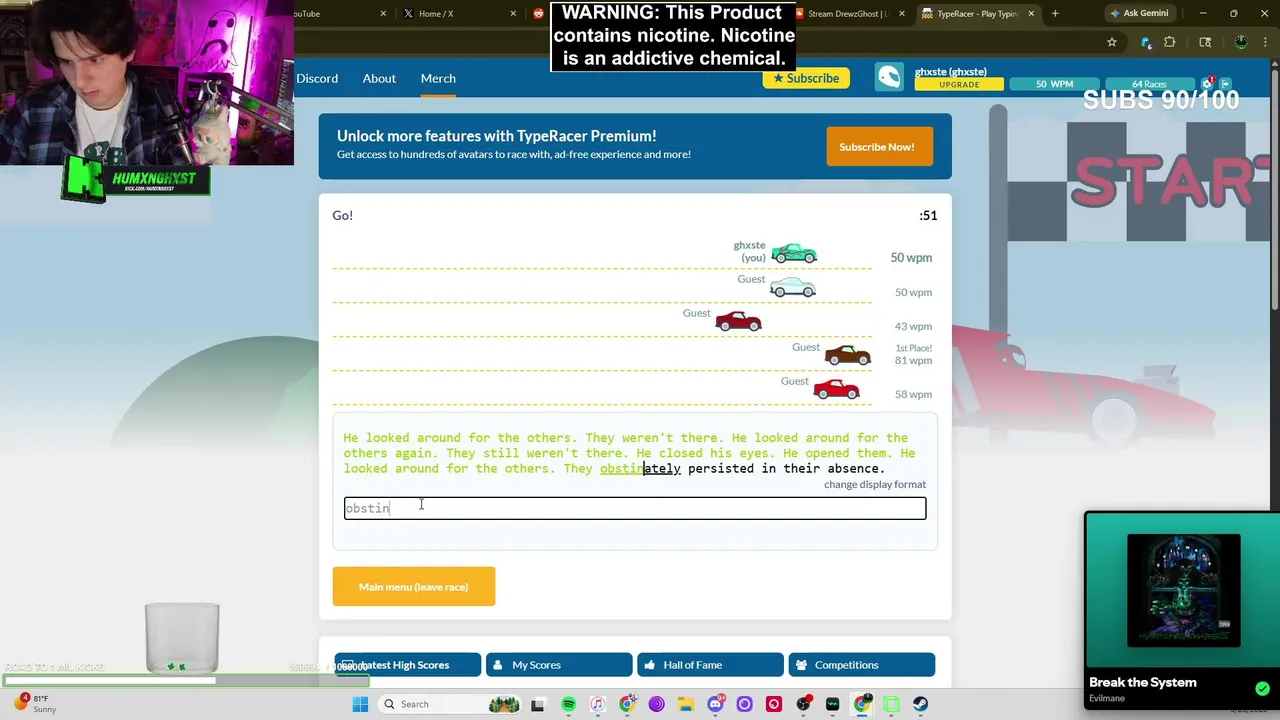Click the Windows Start button
1280x720 pixels.
(360, 704)
